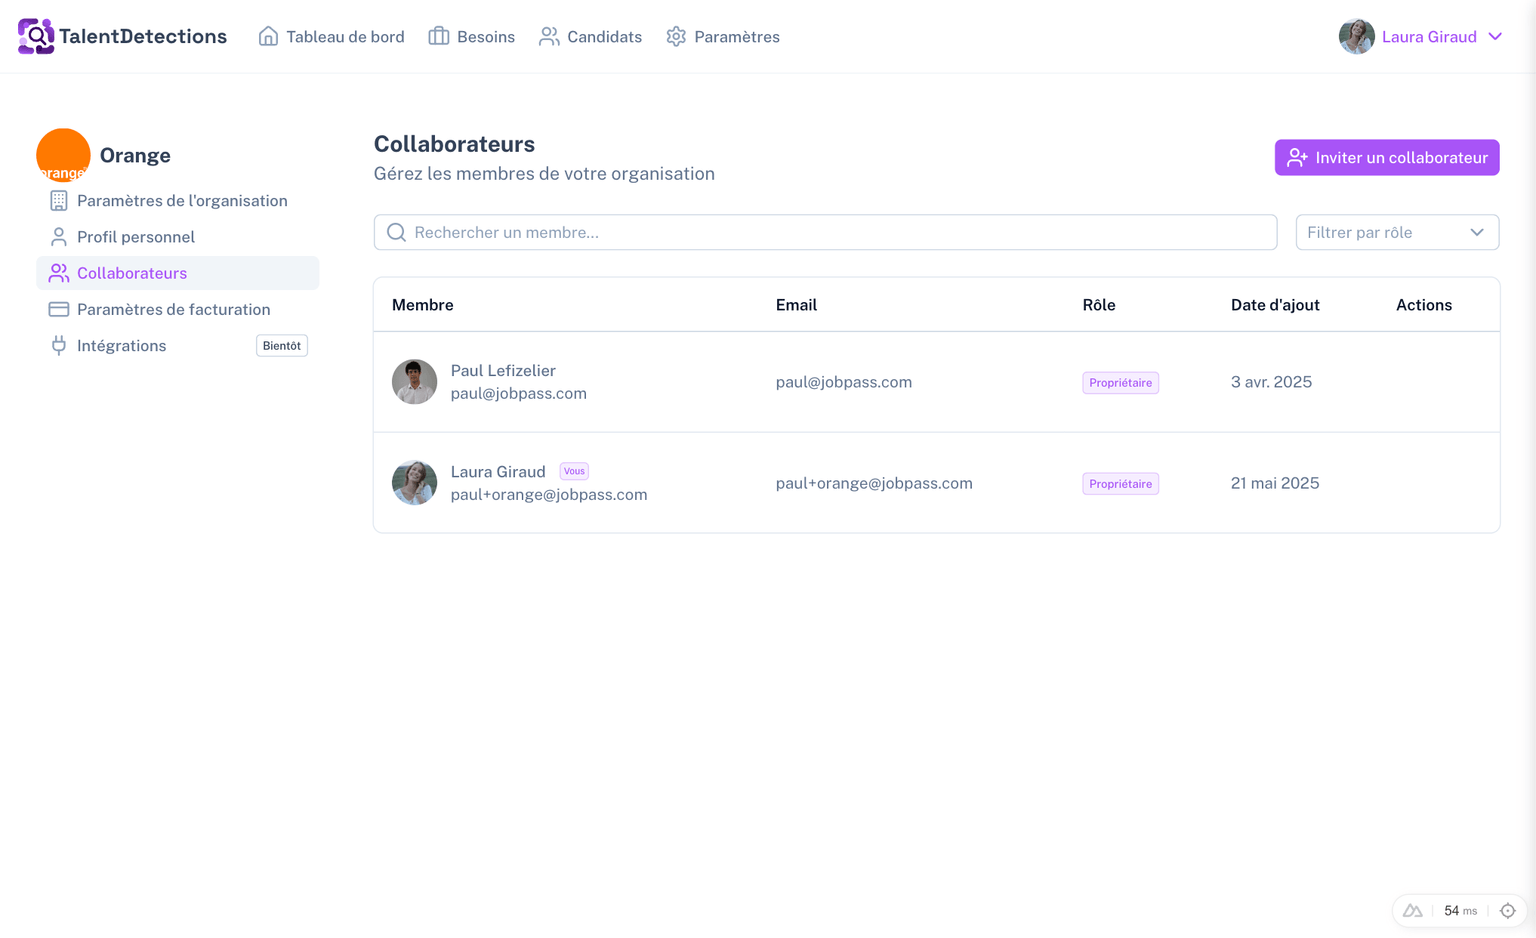The image size is (1536, 938).
Task: Click the Inviter un collaborateur button
Action: (1386, 157)
